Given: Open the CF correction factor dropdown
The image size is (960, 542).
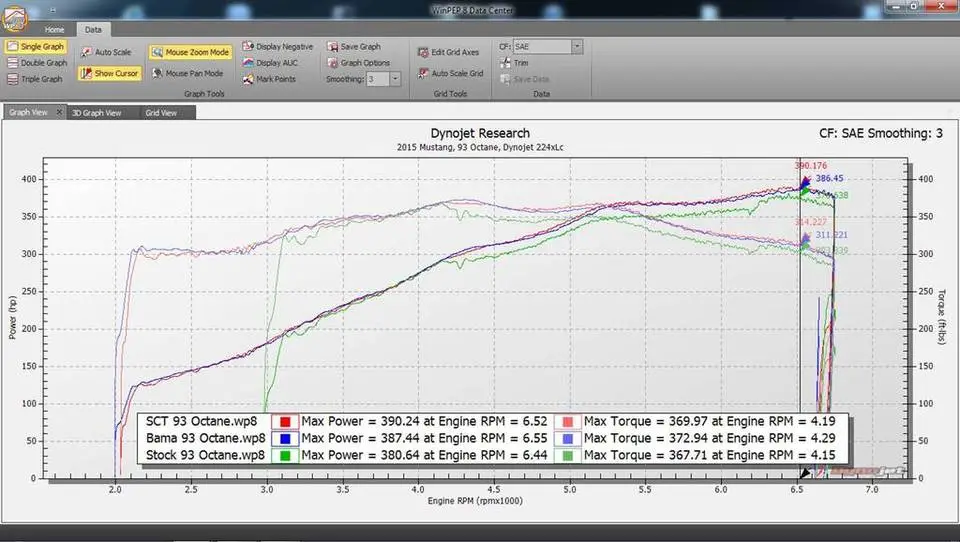Looking at the screenshot, I should [577, 47].
